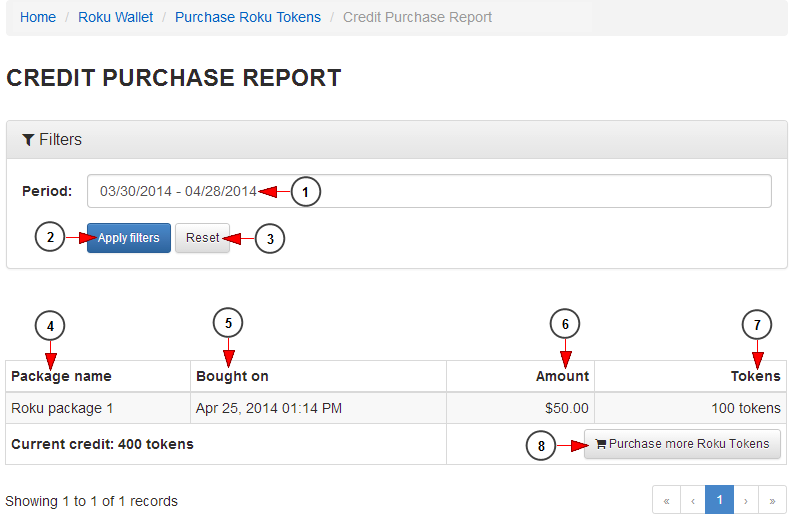Click the $50.00 amount cell

pos(520,408)
